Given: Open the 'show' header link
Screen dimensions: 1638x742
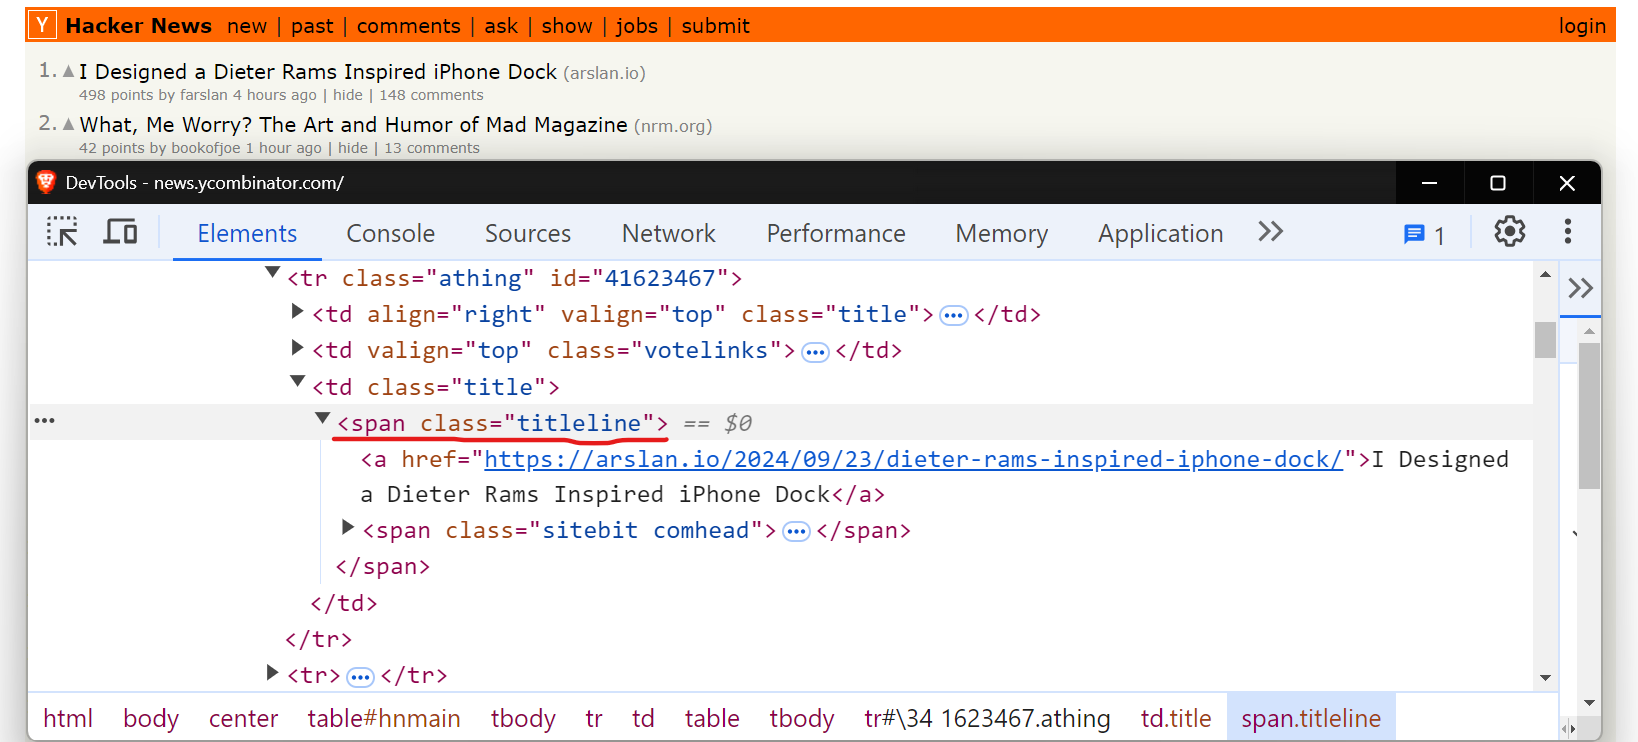Looking at the screenshot, I should click(567, 26).
